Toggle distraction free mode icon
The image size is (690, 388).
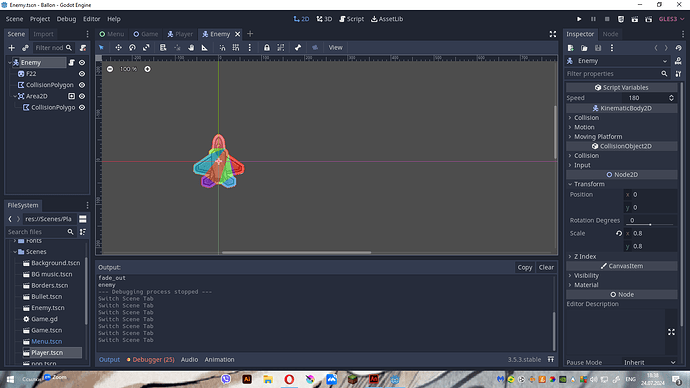[x=553, y=34]
